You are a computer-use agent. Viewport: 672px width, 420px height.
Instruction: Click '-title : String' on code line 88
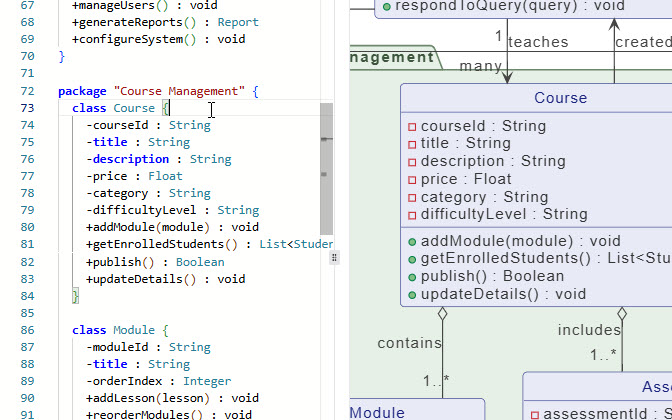[138, 364]
